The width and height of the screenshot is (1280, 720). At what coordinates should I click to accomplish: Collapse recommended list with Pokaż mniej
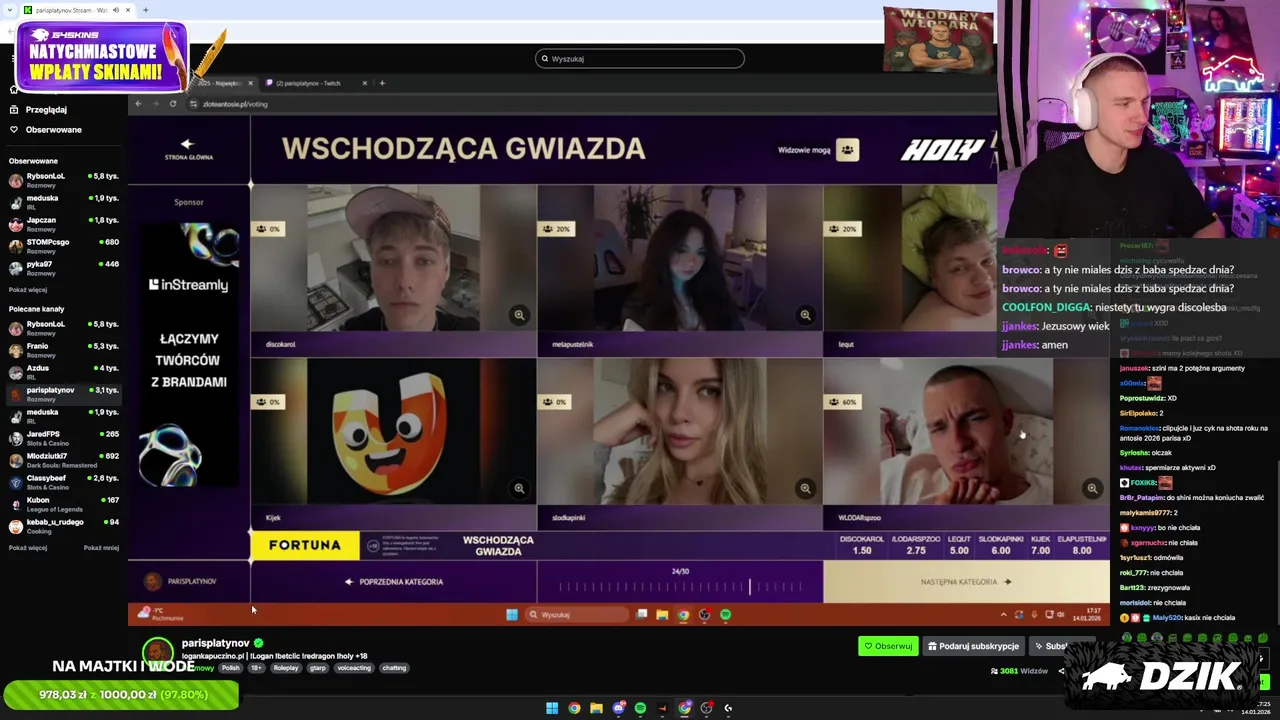101,548
